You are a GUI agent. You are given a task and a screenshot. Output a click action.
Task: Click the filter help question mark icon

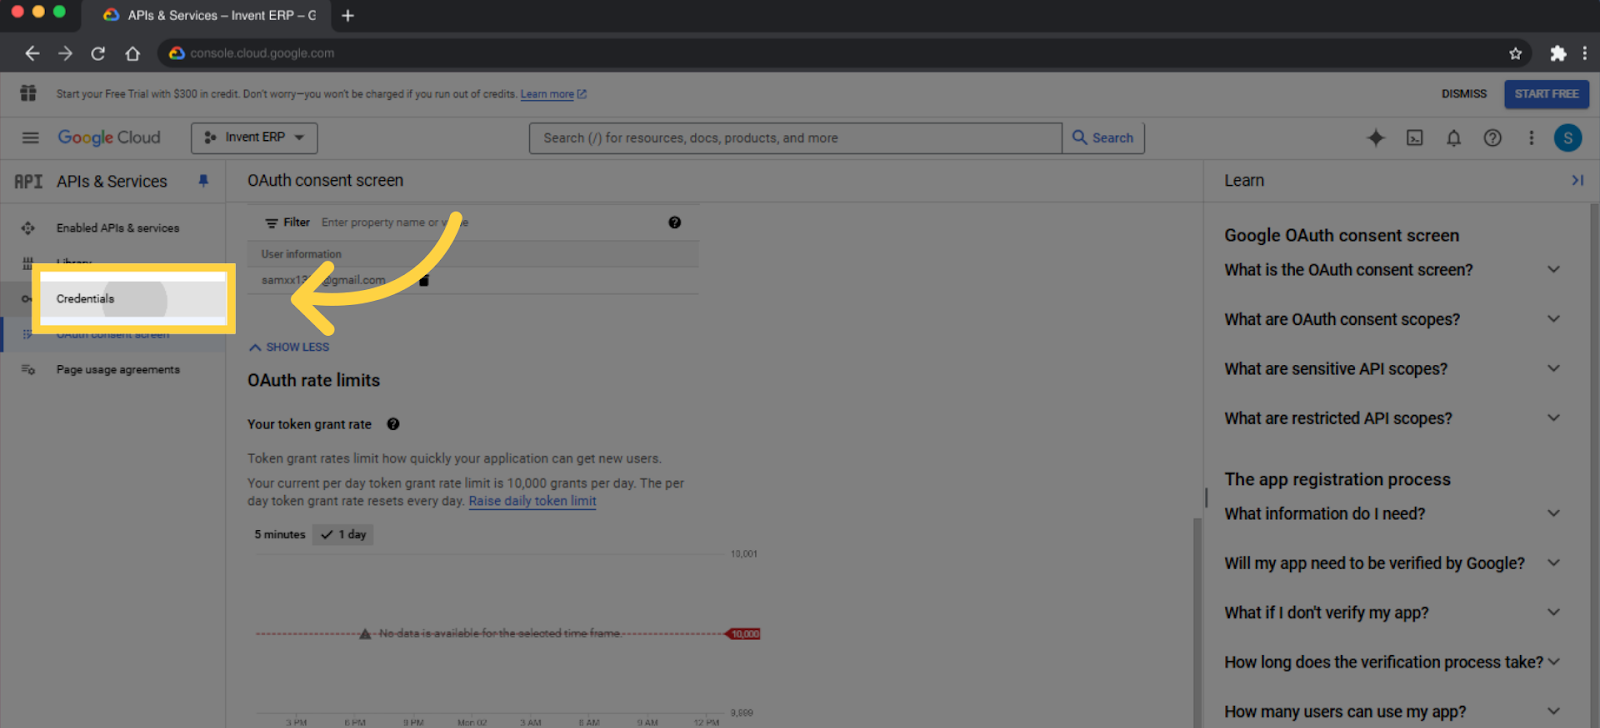click(675, 223)
